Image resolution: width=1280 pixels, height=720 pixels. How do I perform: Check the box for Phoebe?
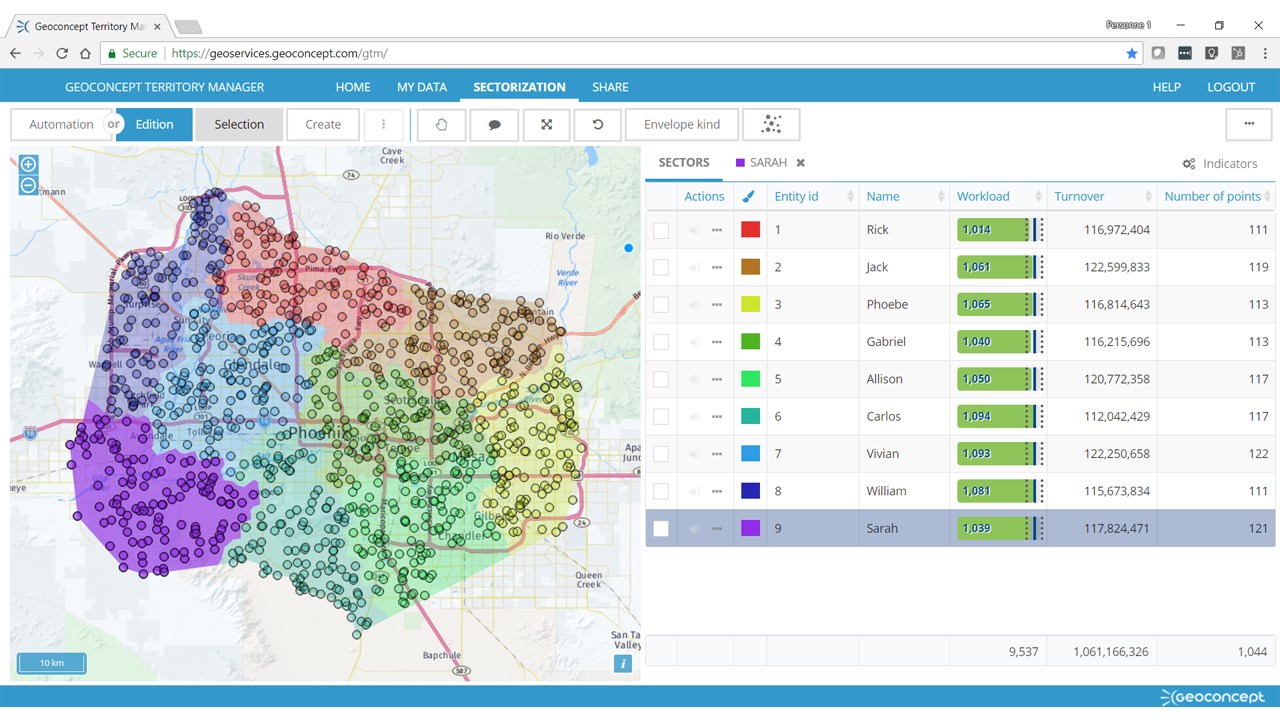click(x=661, y=305)
